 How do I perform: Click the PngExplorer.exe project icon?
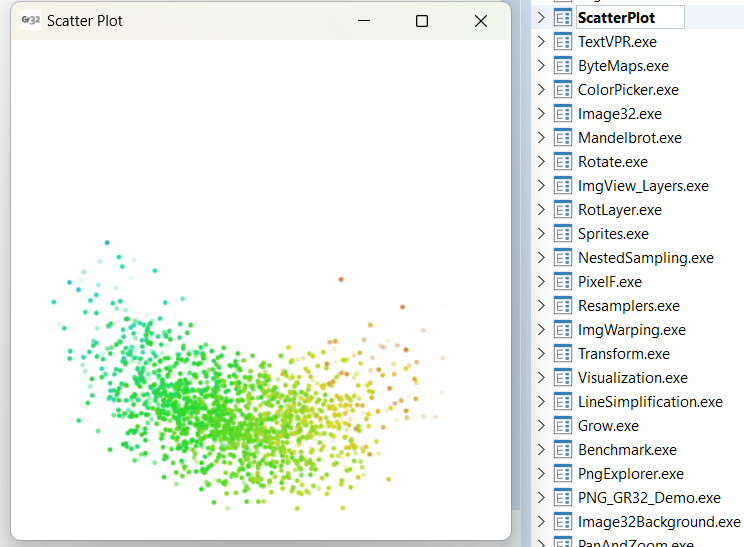pos(563,474)
